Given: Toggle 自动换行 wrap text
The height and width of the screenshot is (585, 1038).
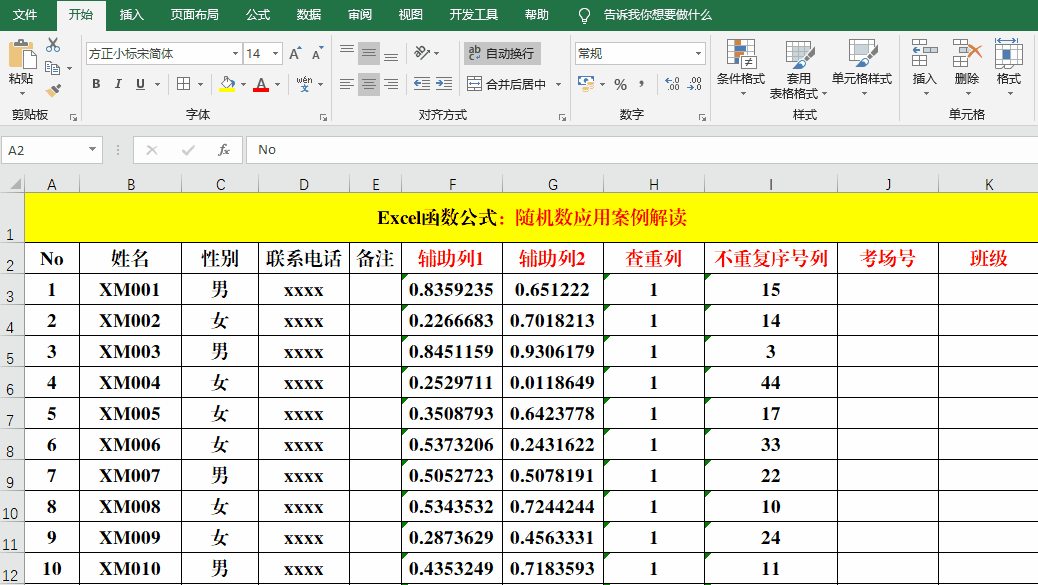Looking at the screenshot, I should [x=502, y=54].
